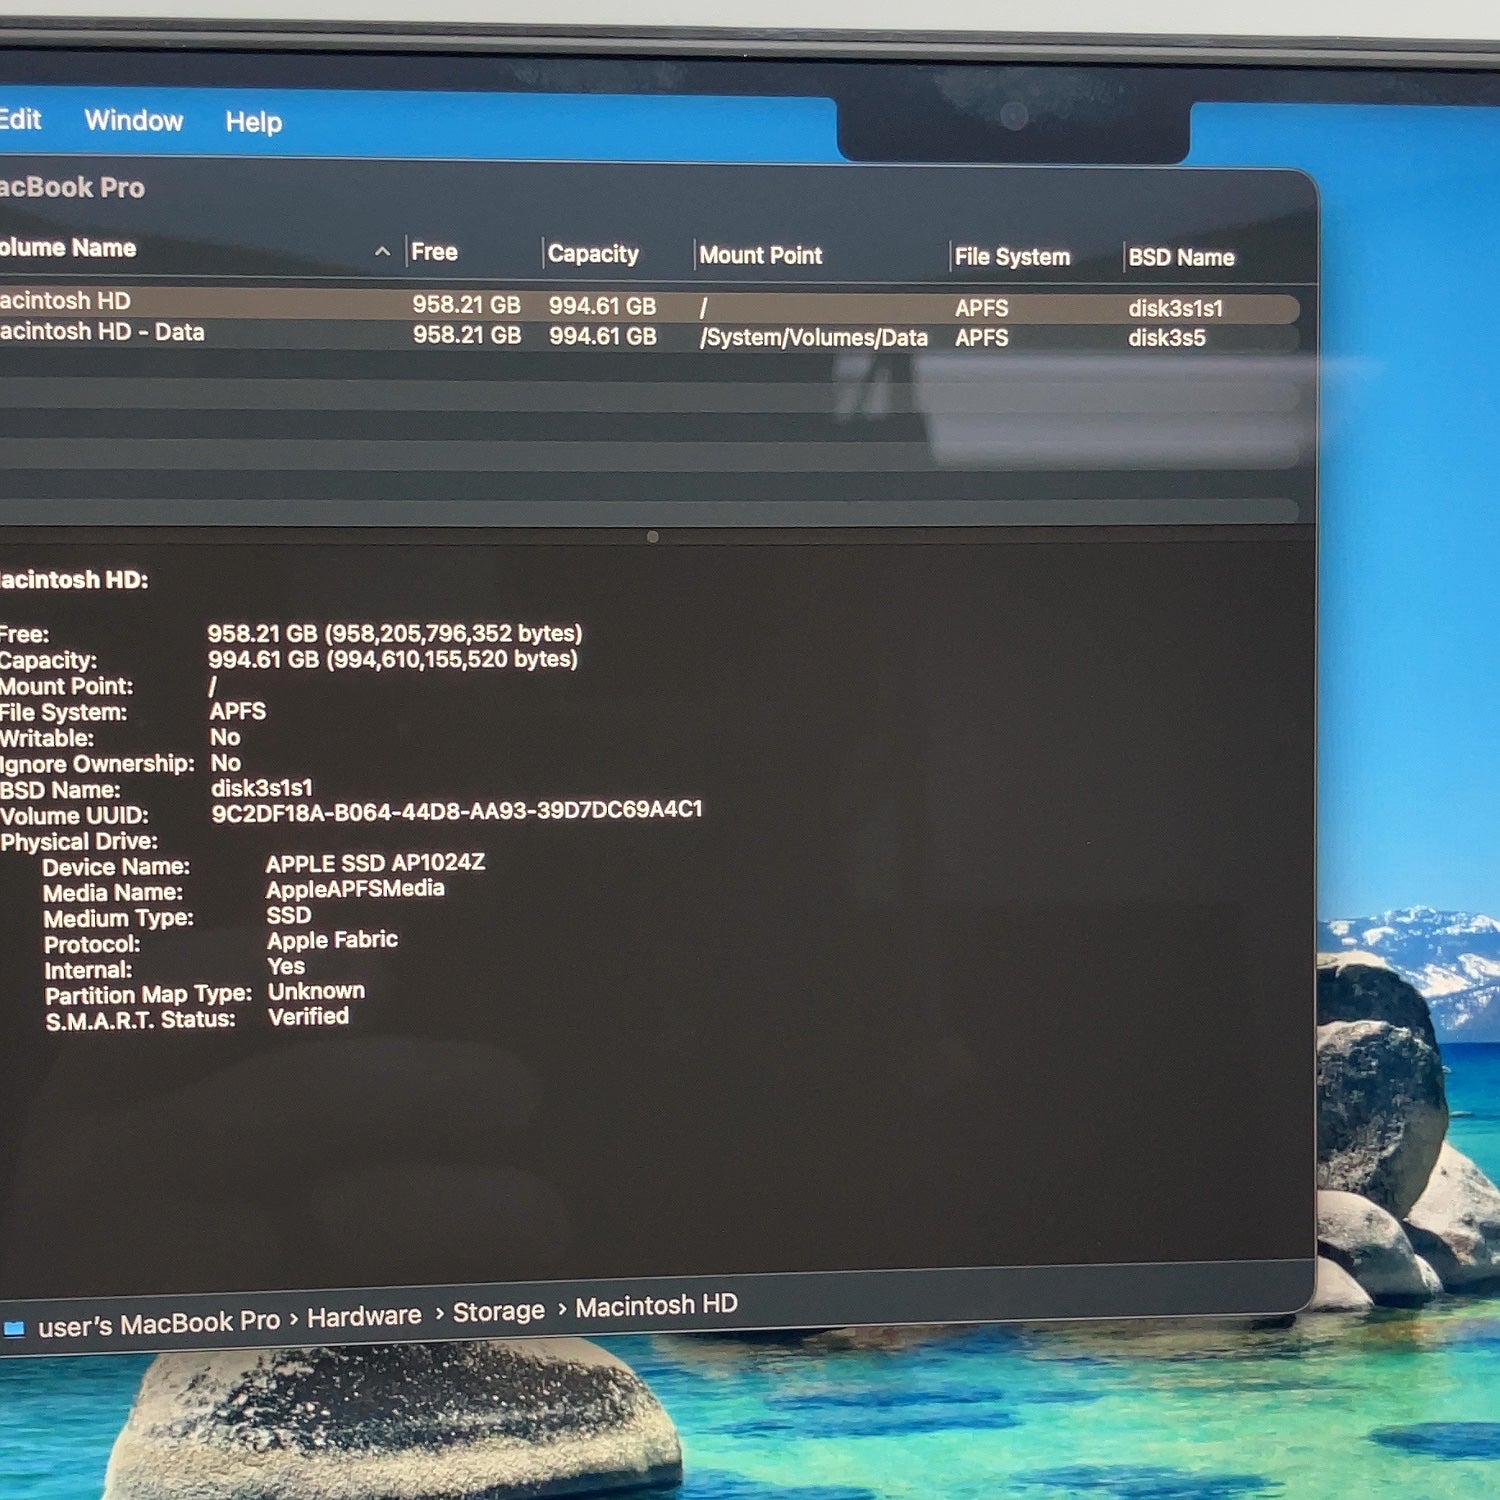Click the Writable value 'No'

(x=225, y=738)
